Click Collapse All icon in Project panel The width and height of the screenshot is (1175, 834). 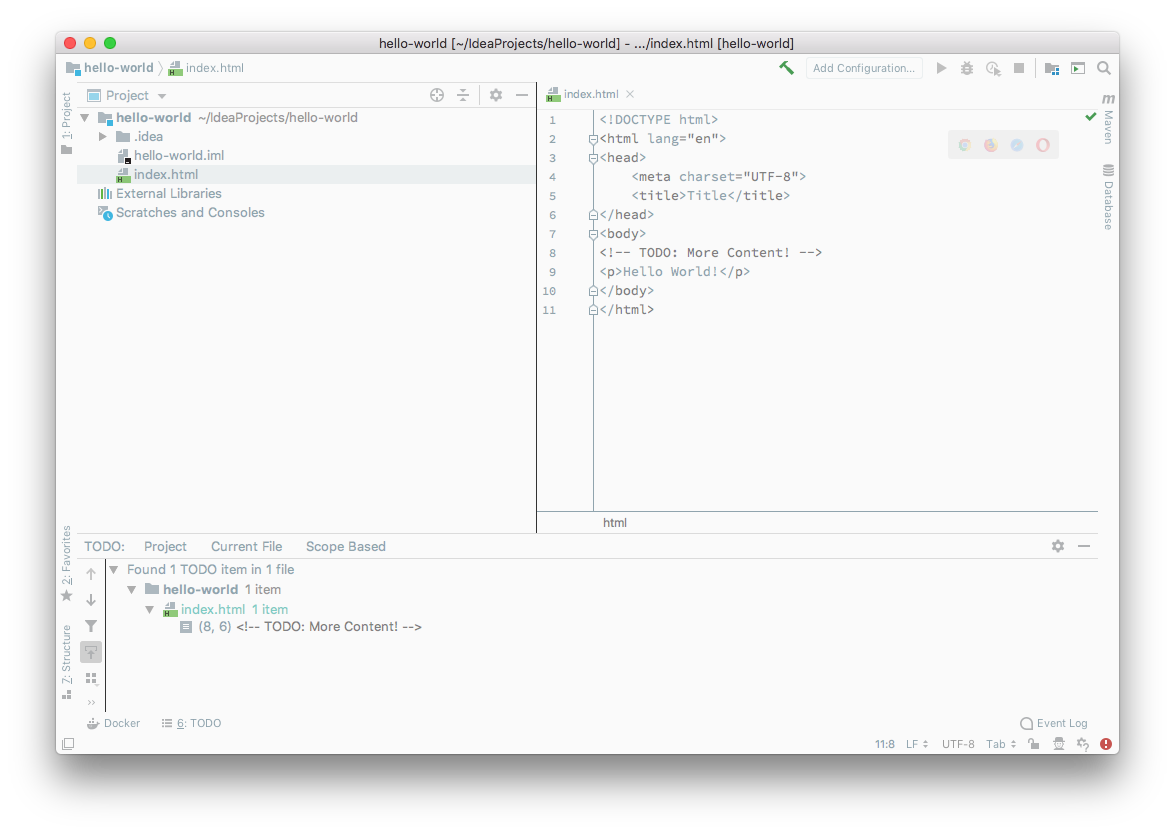pyautogui.click(x=463, y=95)
